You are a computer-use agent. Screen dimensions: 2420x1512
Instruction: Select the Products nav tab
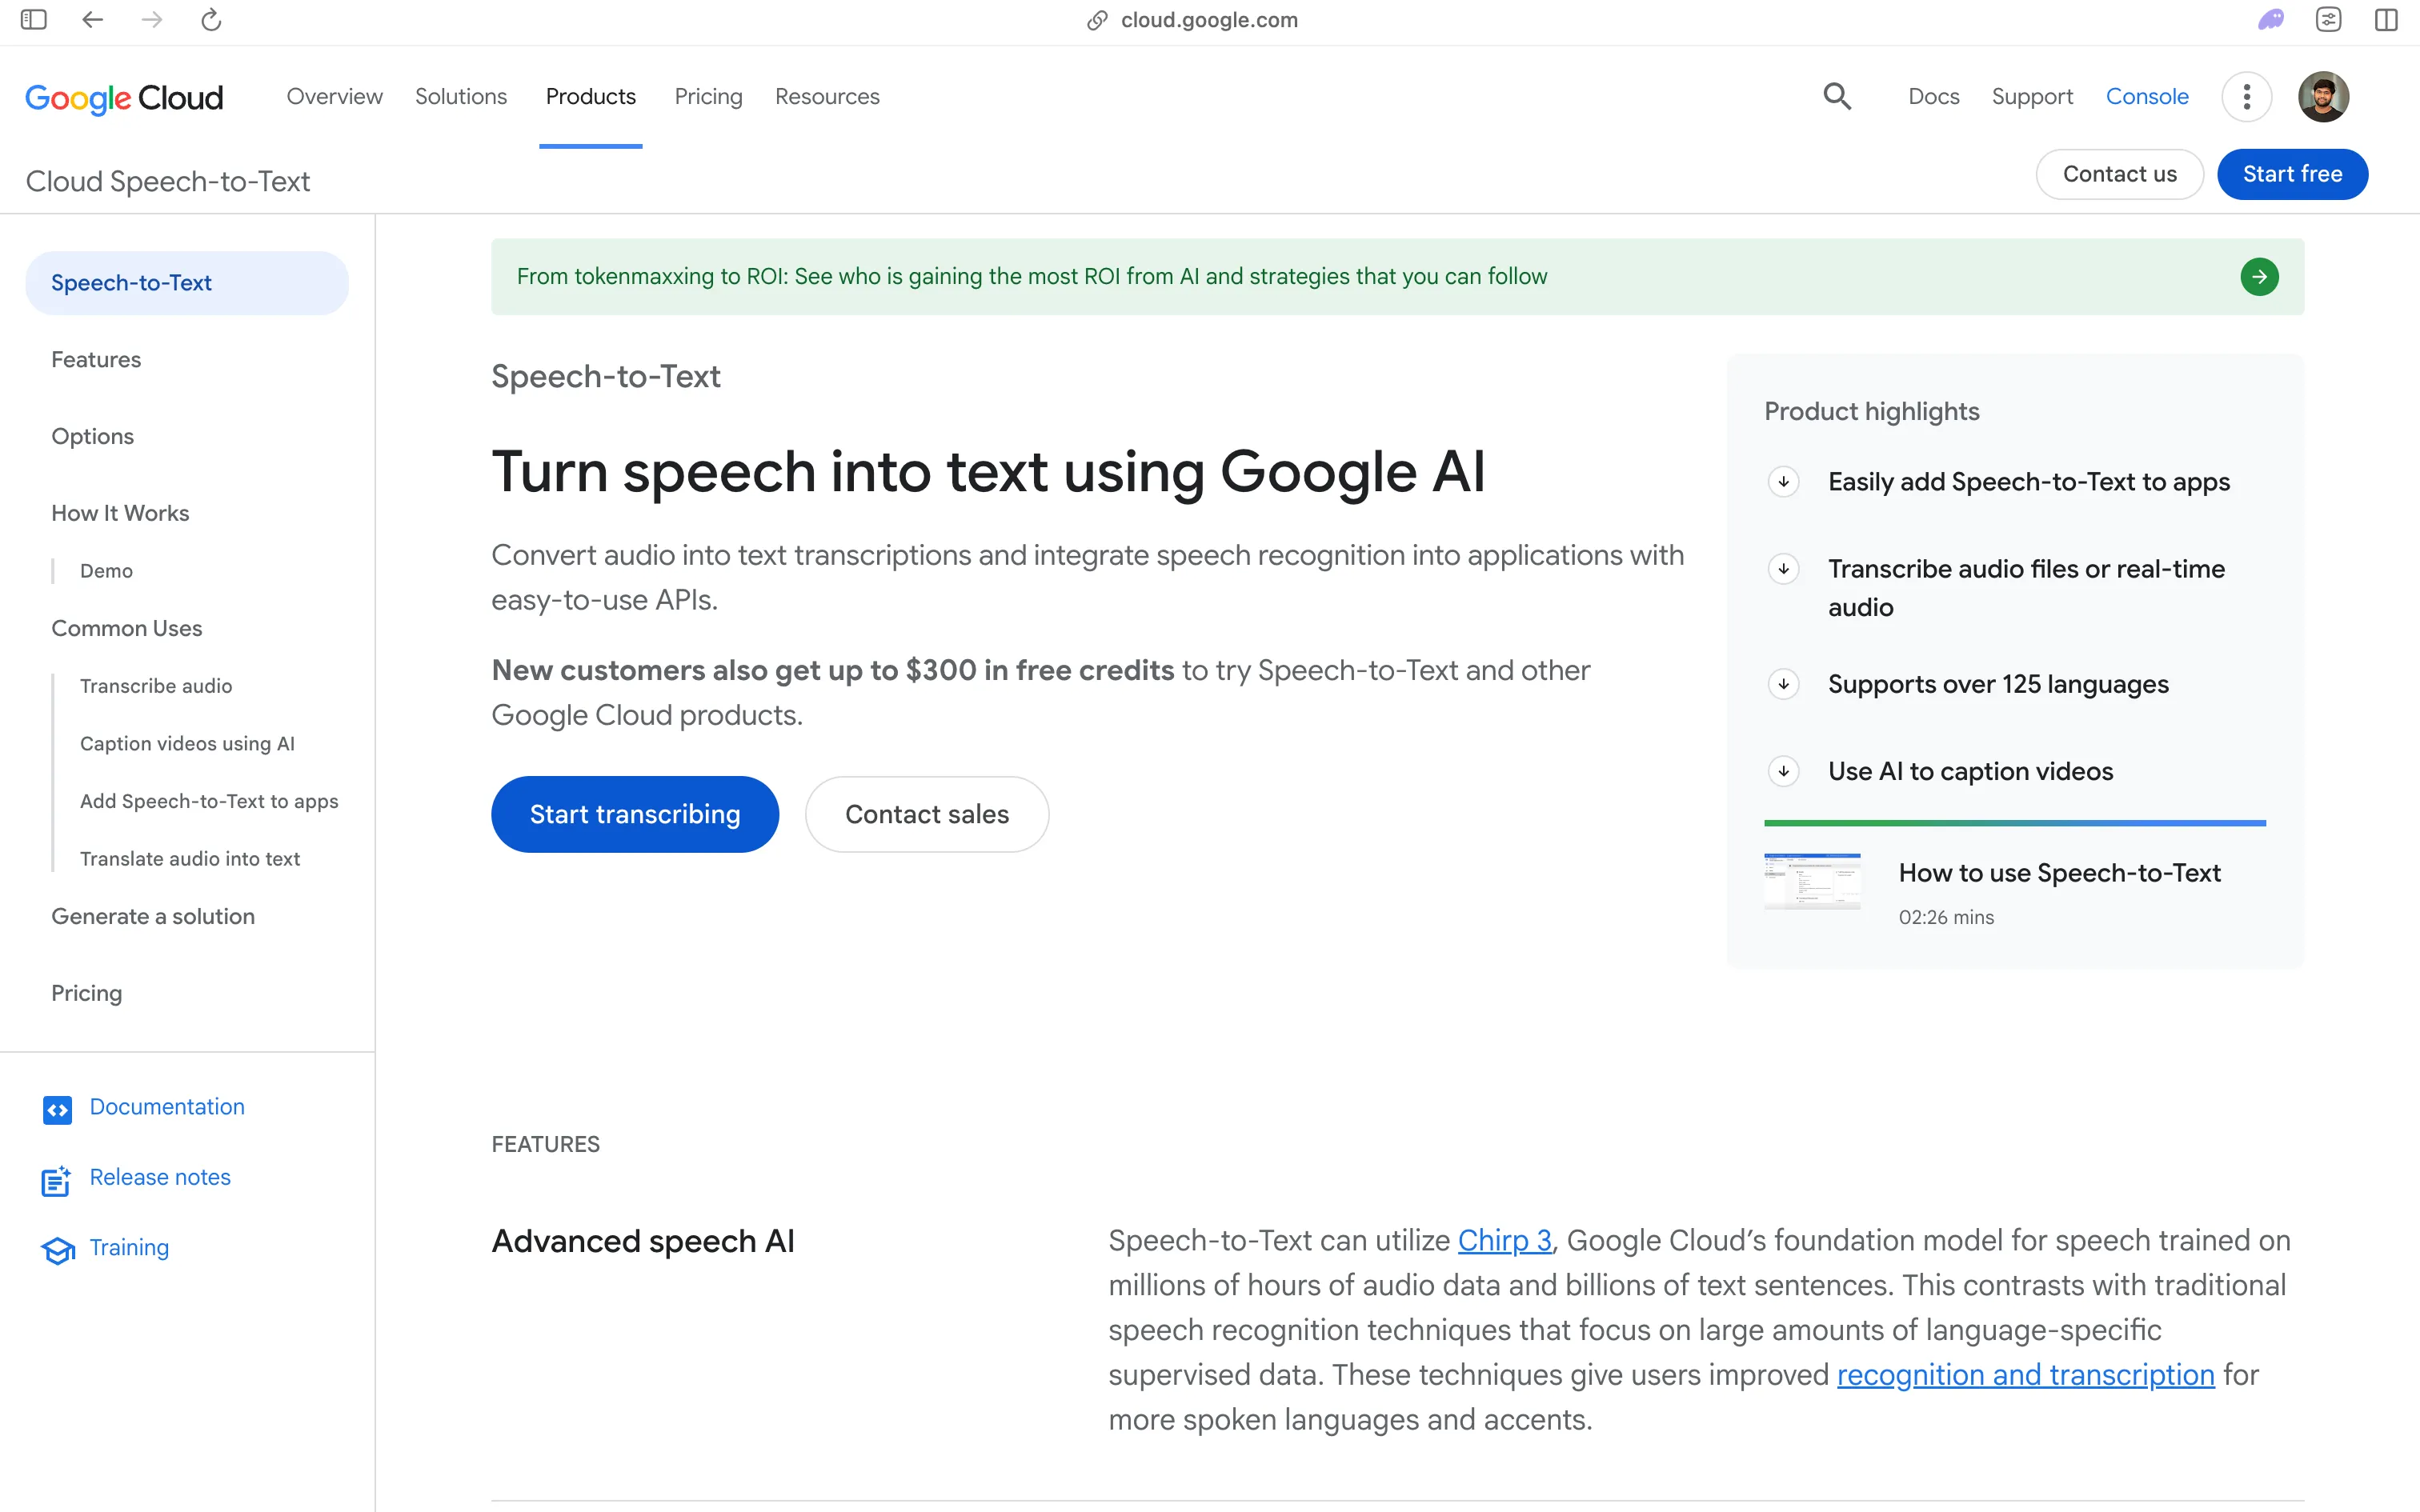[x=591, y=97]
